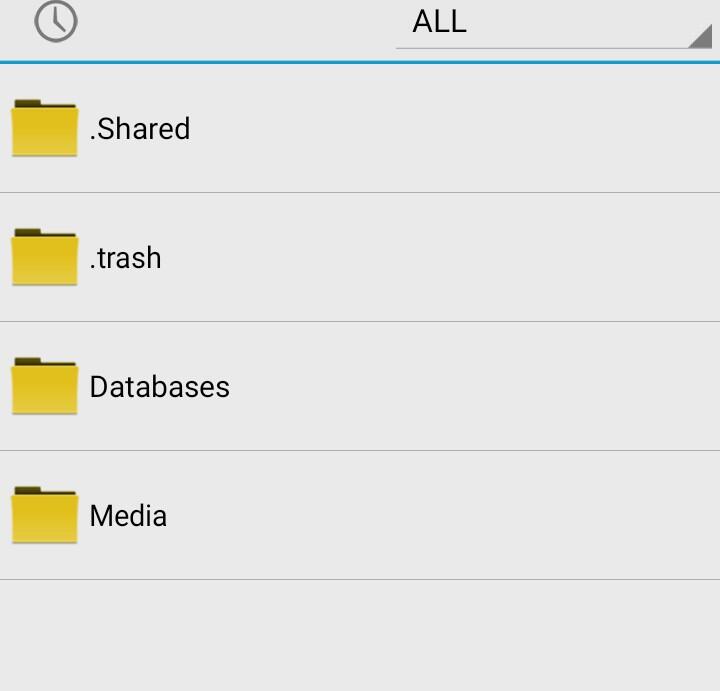Tap the ALL label text
This screenshot has height=691, width=720.
coord(440,22)
